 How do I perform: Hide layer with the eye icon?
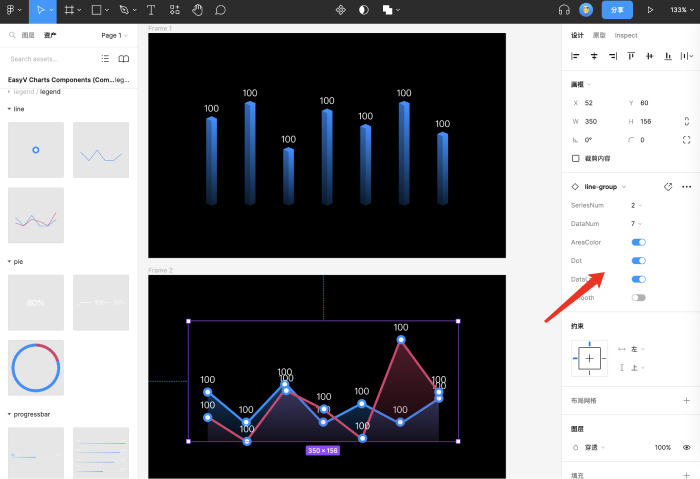coord(686,447)
